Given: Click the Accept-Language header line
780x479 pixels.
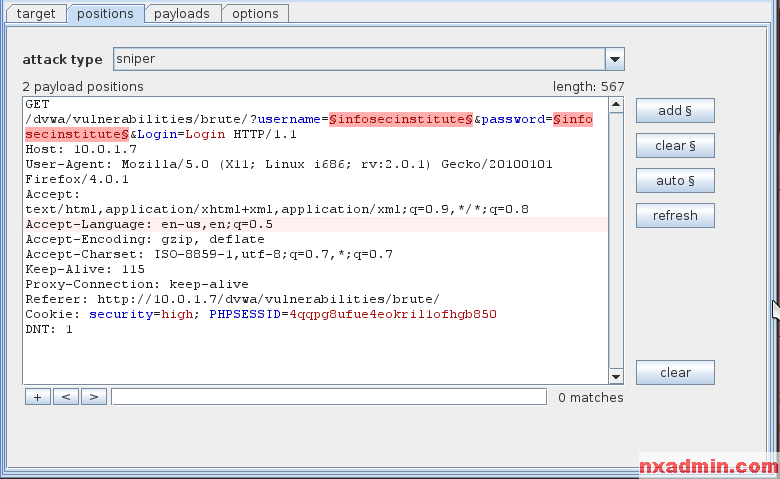Looking at the screenshot, I should coord(149,224).
